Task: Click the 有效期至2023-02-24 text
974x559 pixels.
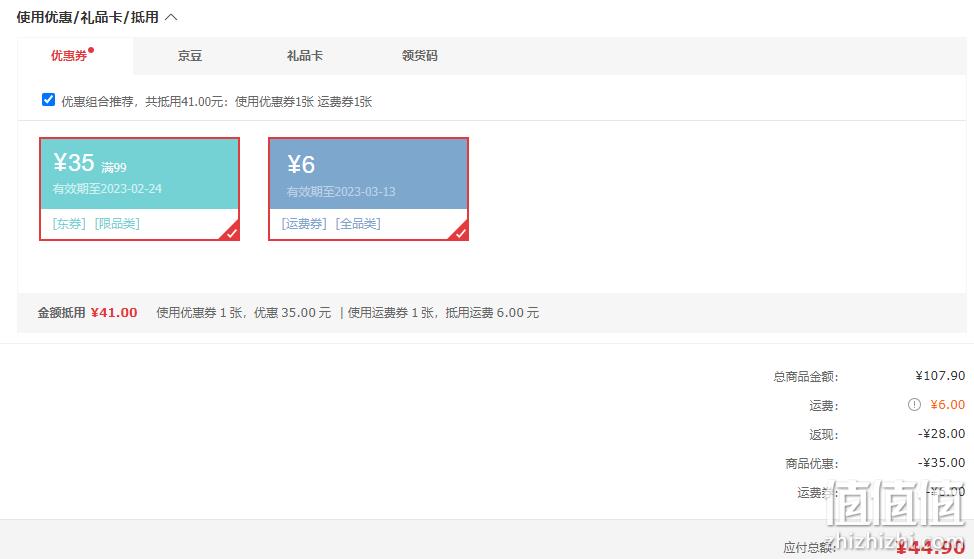Action: click(107, 189)
